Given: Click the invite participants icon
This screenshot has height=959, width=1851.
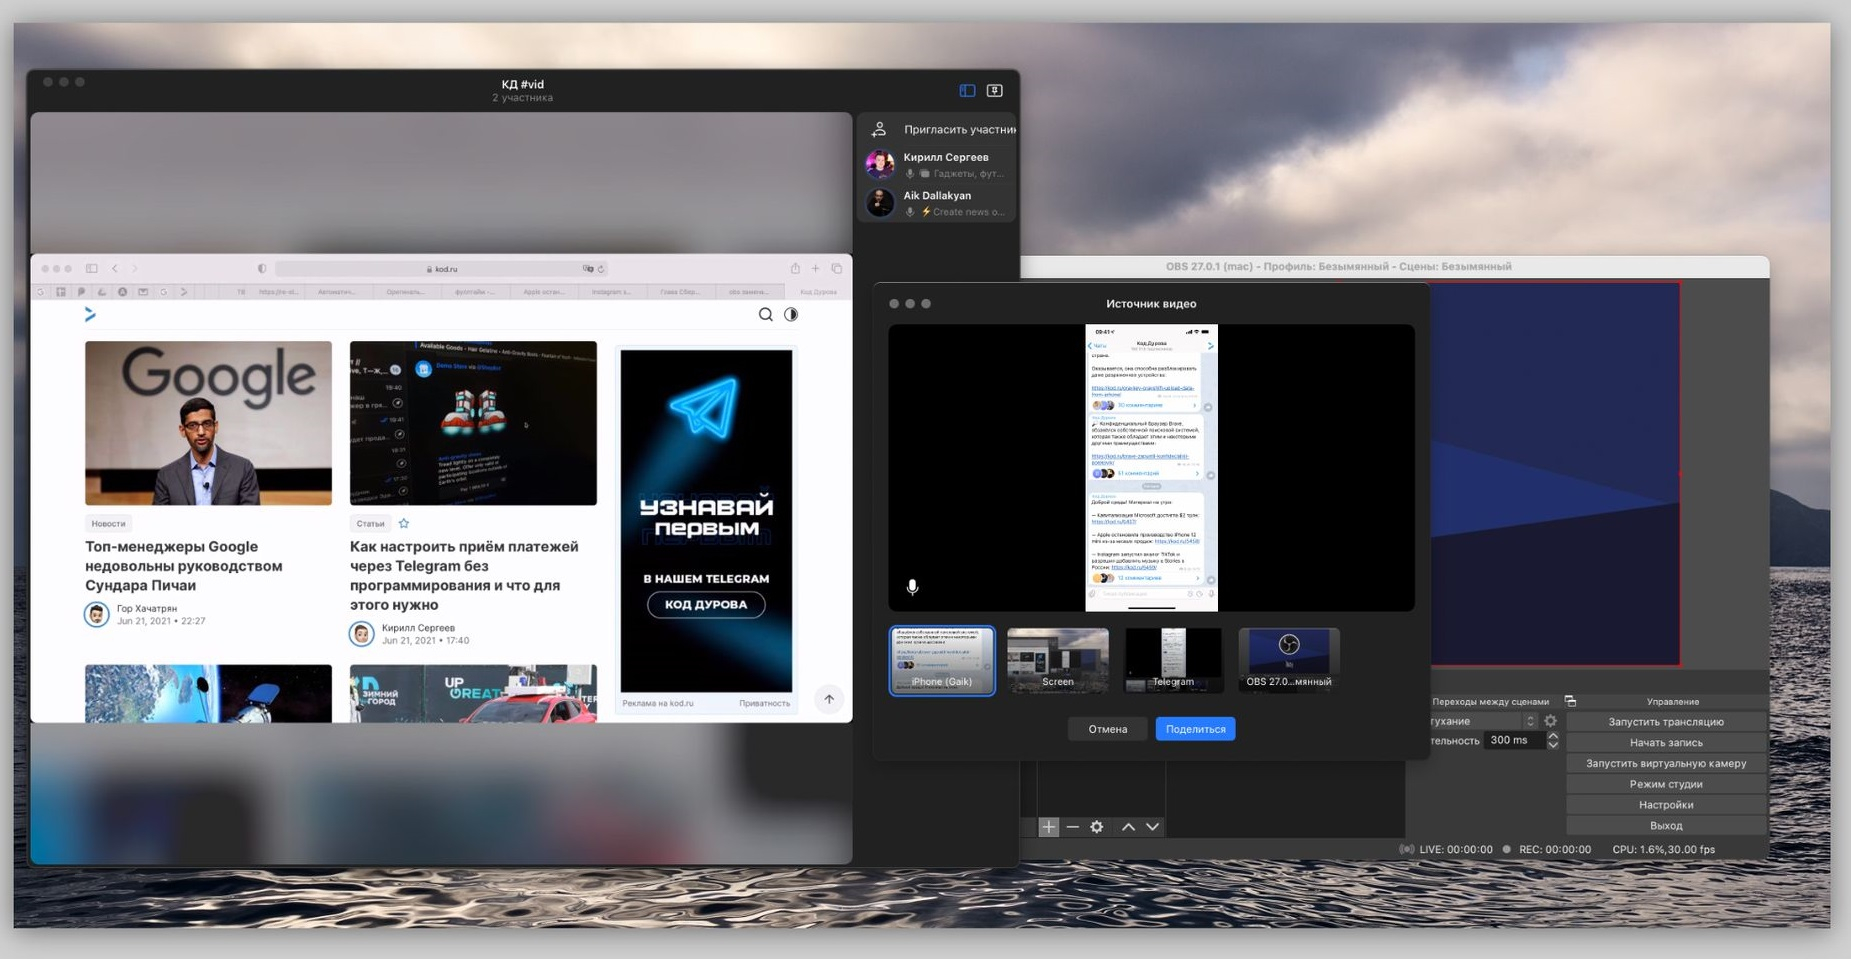Looking at the screenshot, I should 879,129.
